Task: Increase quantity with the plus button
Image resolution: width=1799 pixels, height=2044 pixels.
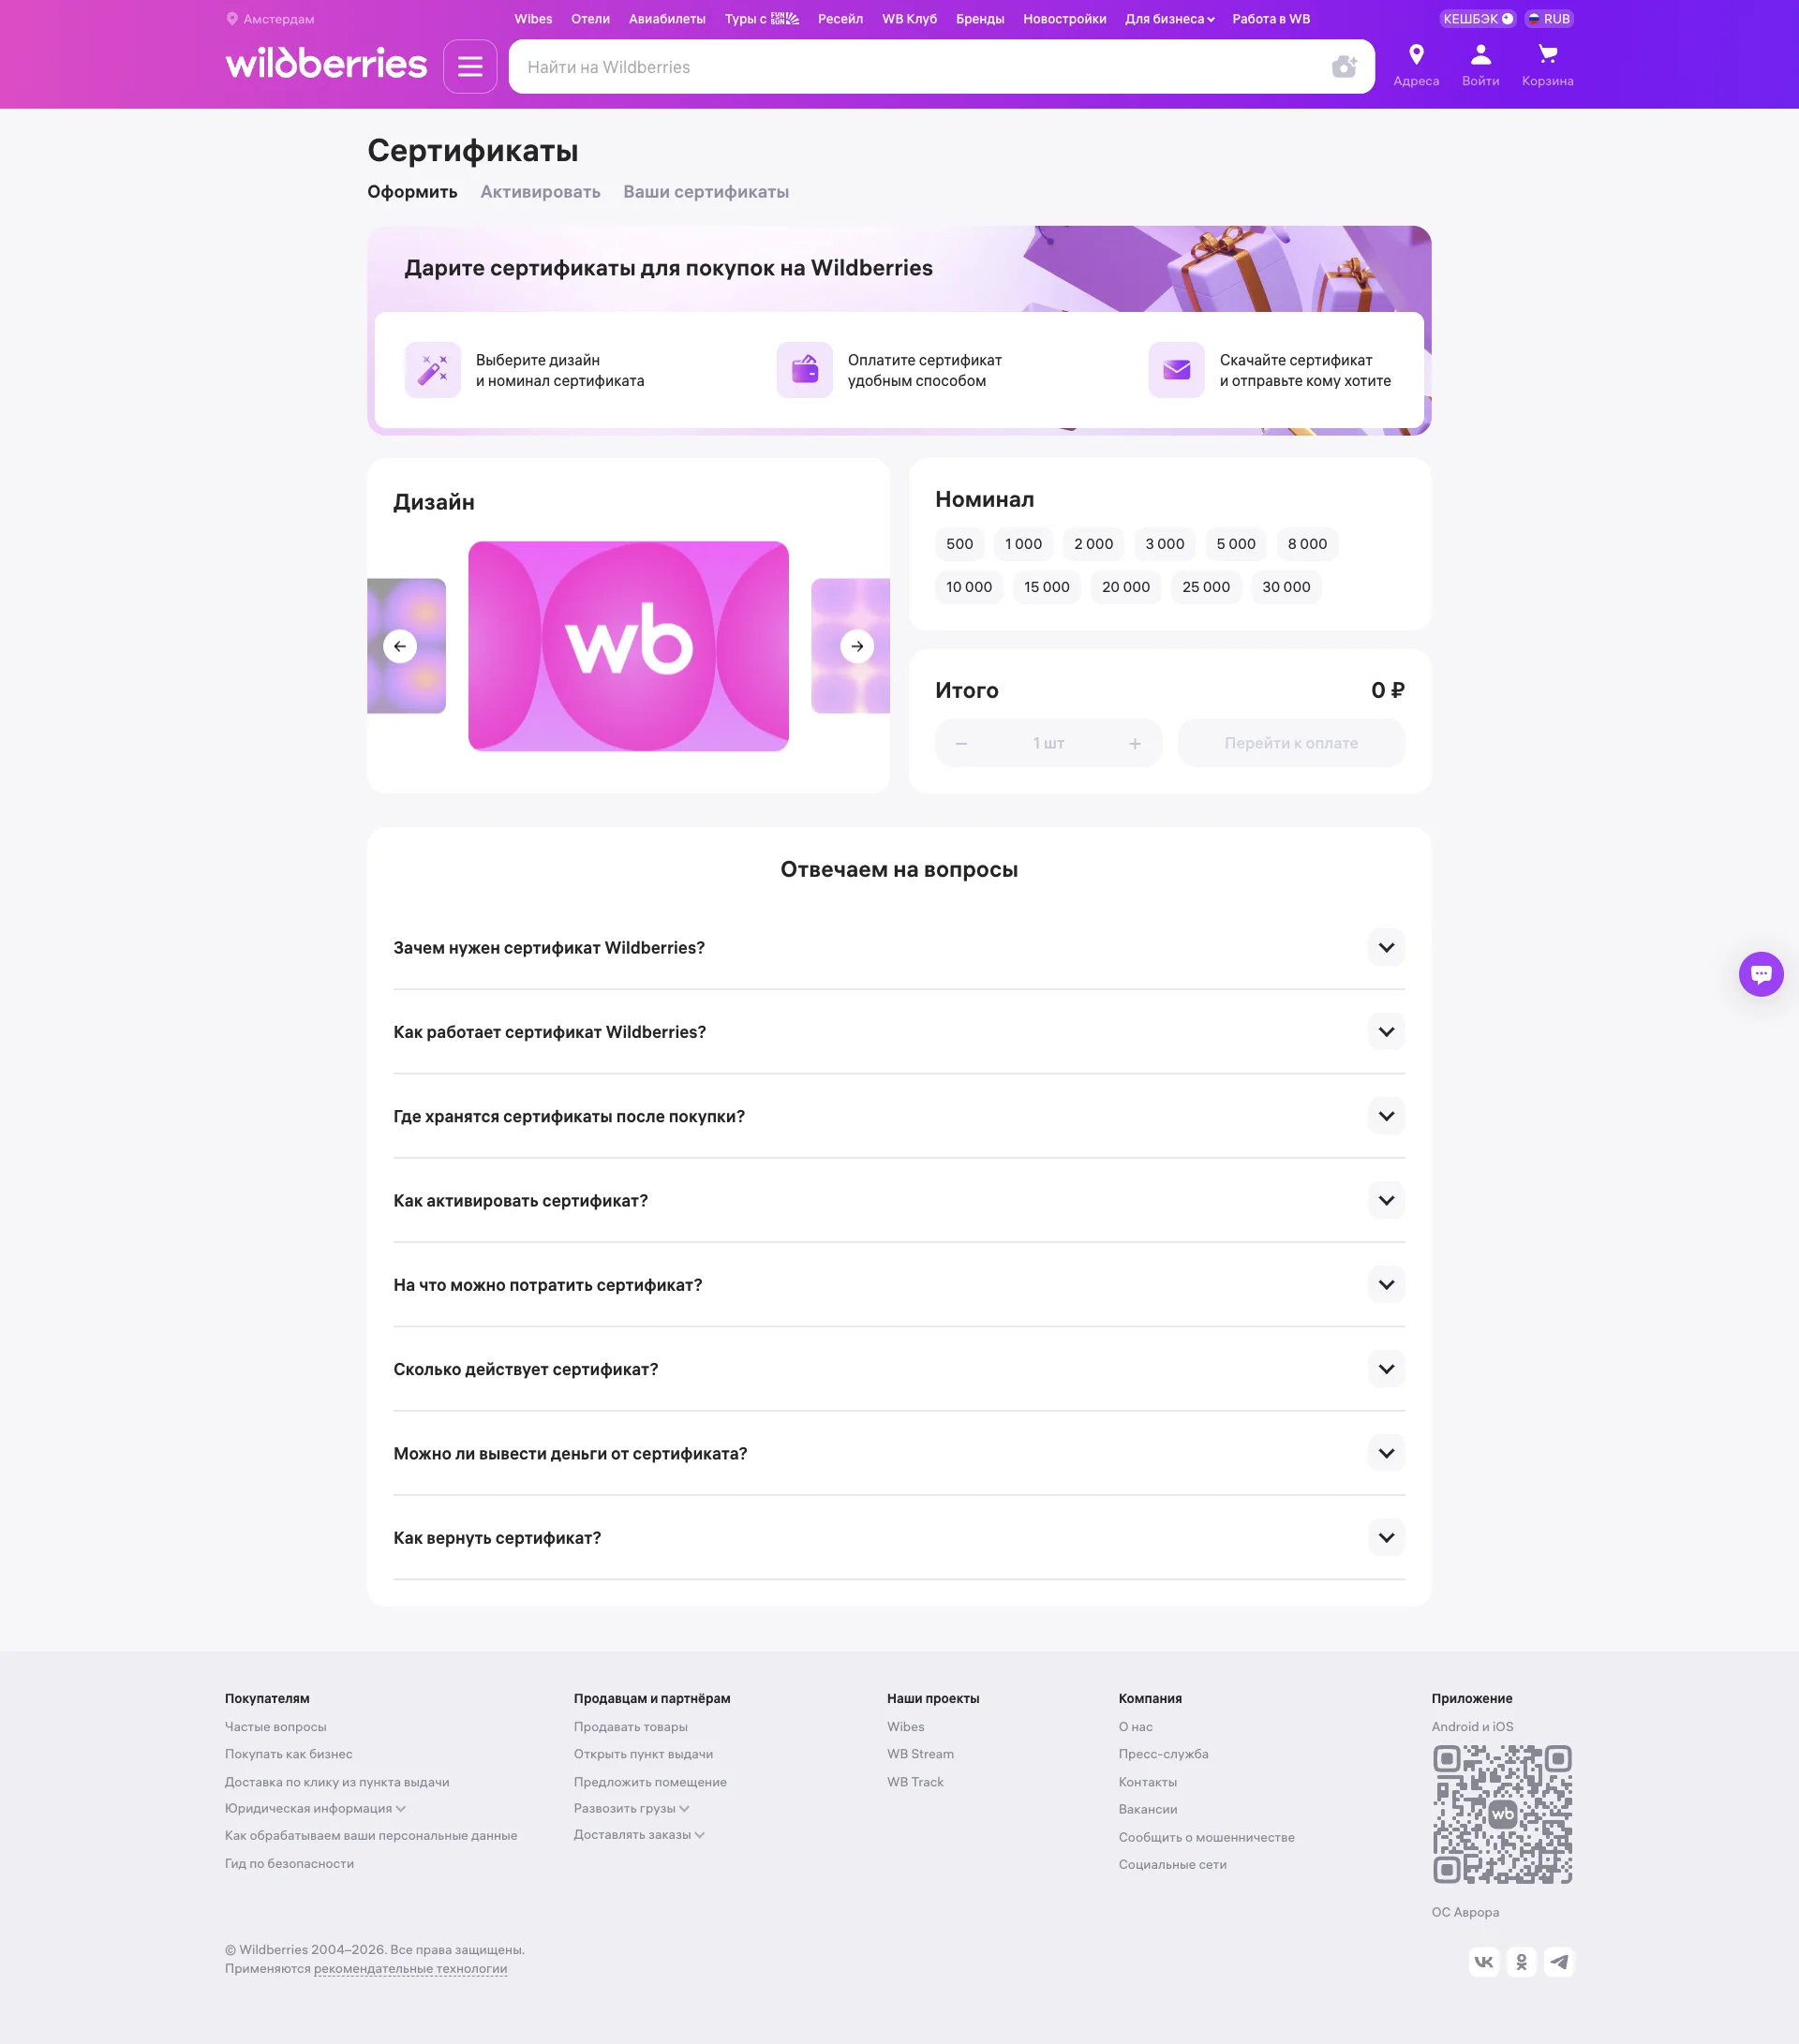Action: pyautogui.click(x=1135, y=743)
